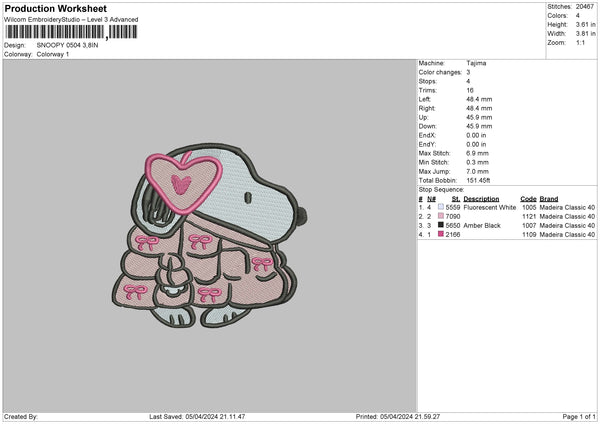Click the Max Stitch value 6.9 mm

(x=478, y=153)
